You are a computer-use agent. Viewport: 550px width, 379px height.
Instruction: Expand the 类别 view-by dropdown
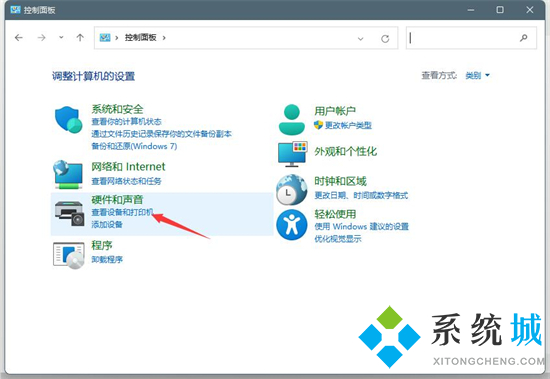pos(477,75)
